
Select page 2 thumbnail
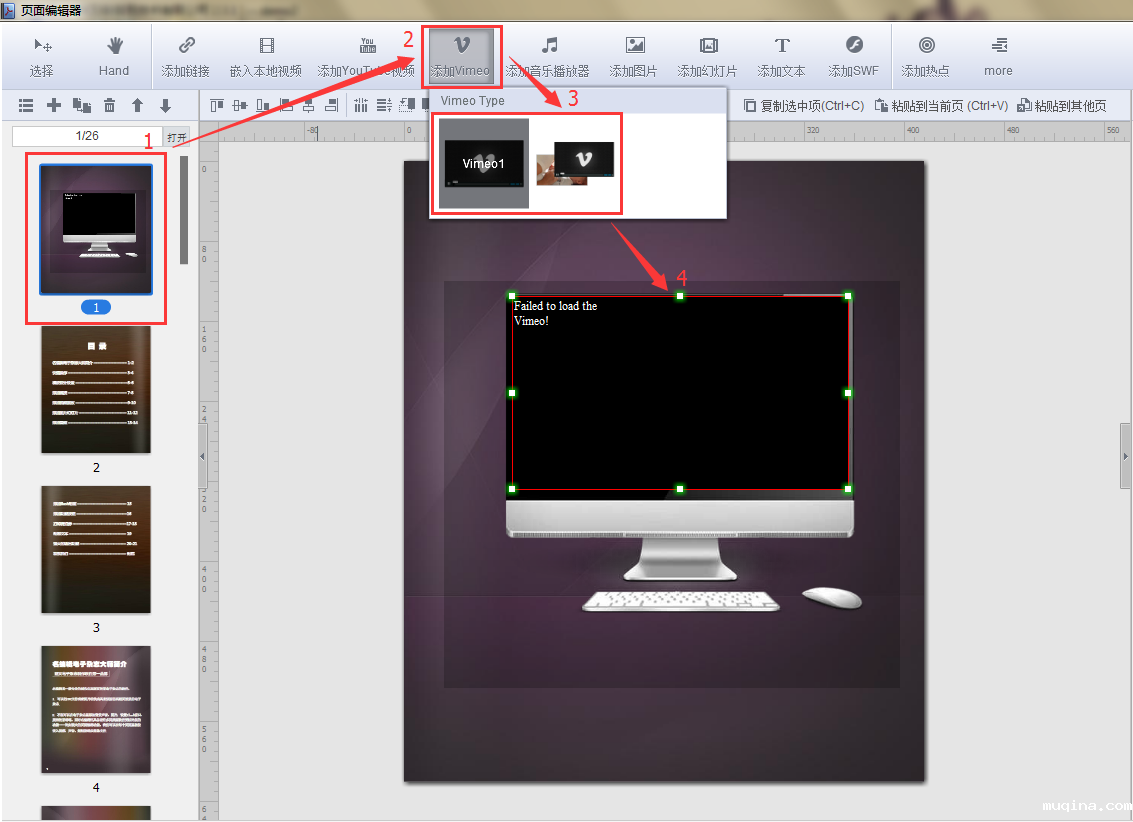(x=96, y=390)
